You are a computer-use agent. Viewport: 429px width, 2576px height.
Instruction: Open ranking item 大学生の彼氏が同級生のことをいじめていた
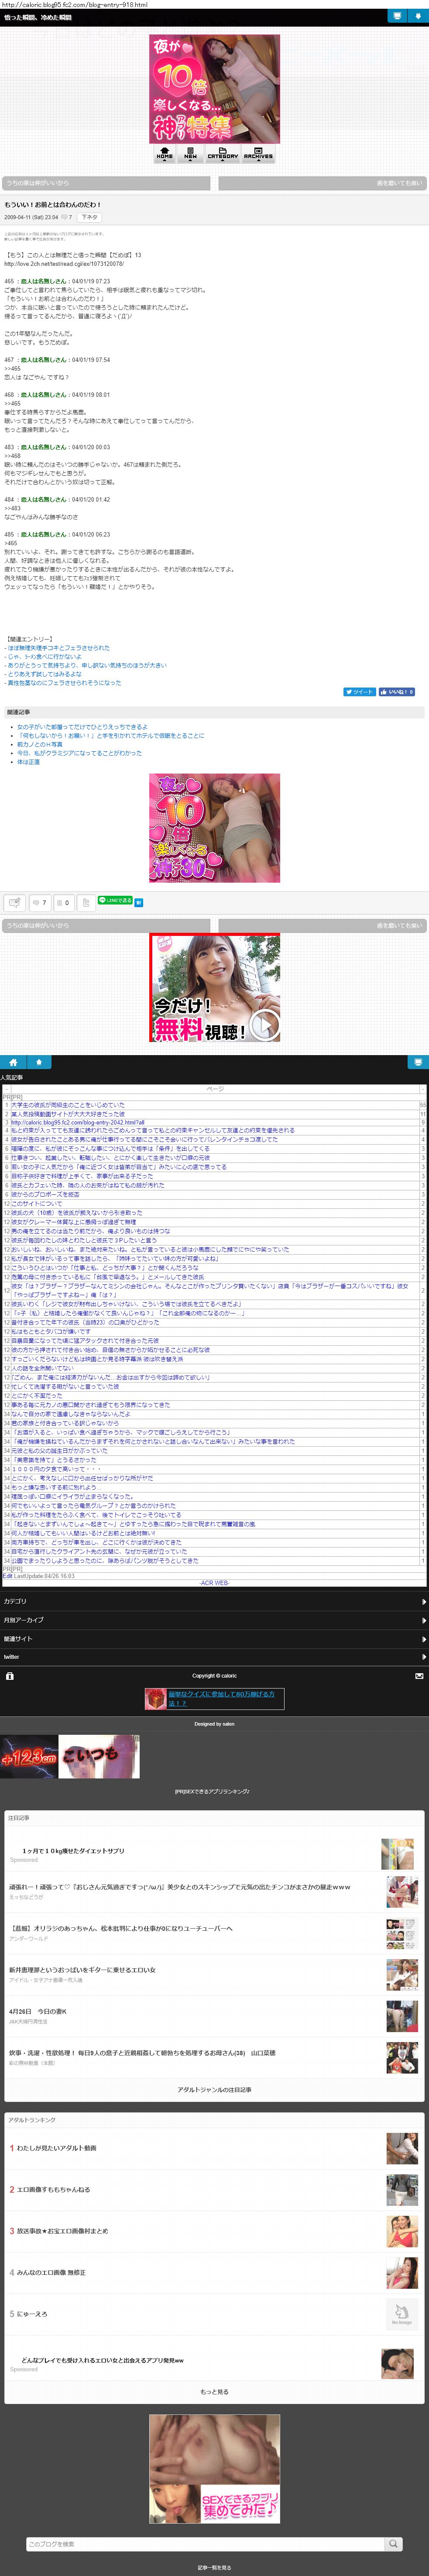(68, 1105)
